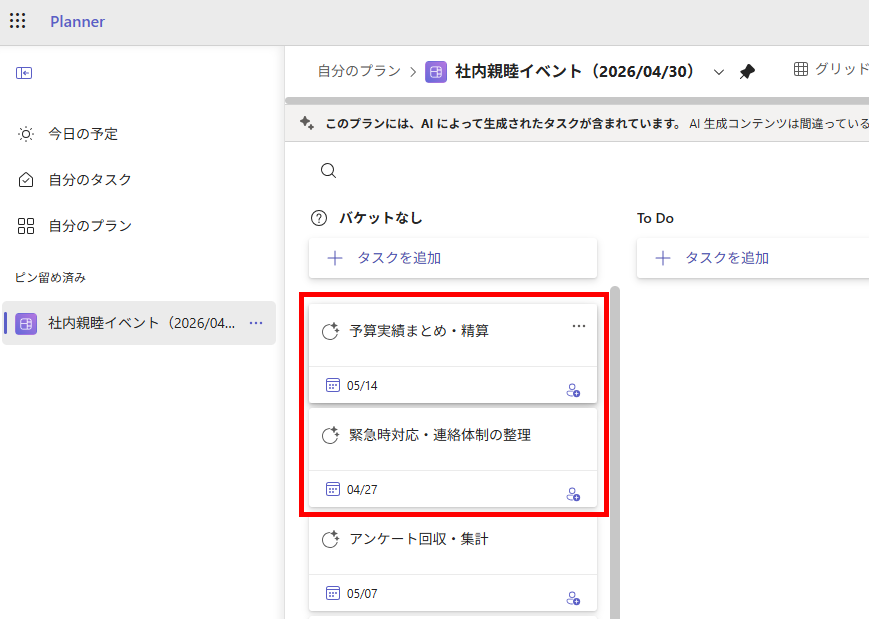Viewport: 869px width, 619px height.
Task: Open 今日の予定 in the sidebar
Action: click(83, 134)
